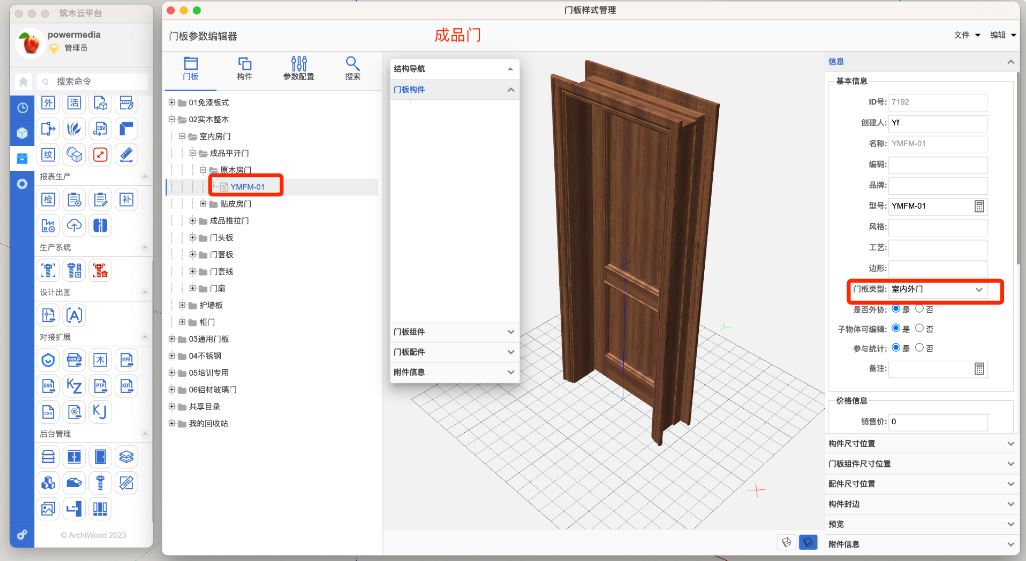Expand the 03通用门板 folder

tap(171, 339)
